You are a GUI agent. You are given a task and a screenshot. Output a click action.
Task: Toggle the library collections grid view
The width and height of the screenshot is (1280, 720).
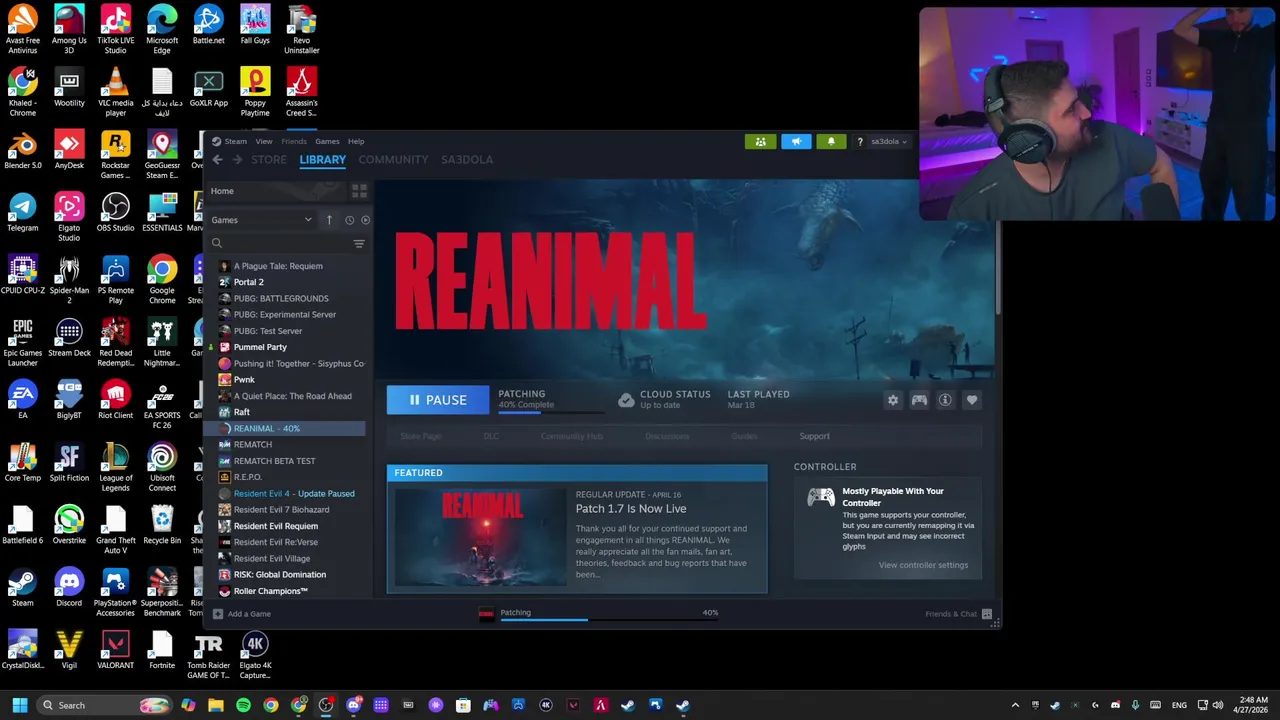click(359, 191)
